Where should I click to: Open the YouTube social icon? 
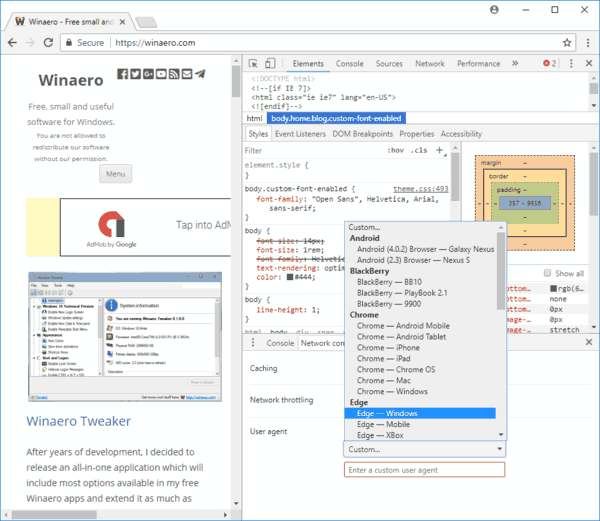(x=161, y=74)
